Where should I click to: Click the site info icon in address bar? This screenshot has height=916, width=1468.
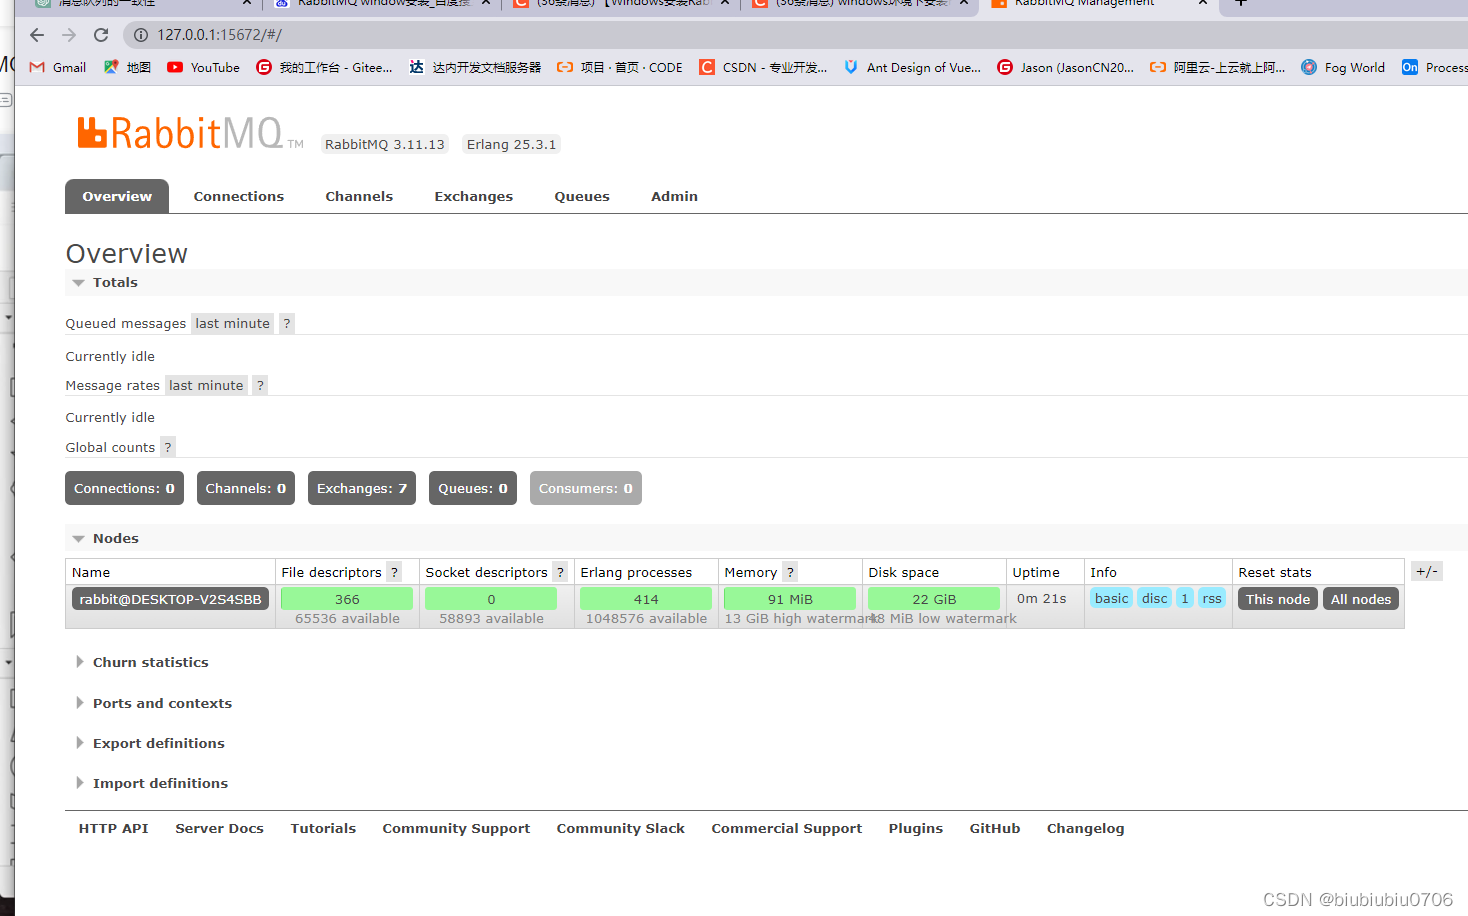(x=141, y=35)
